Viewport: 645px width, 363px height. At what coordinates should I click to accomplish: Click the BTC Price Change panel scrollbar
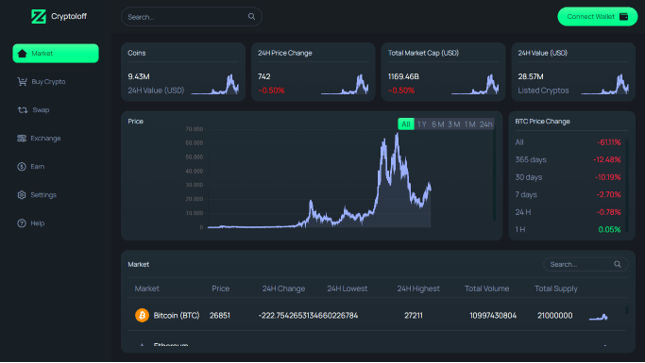(626, 186)
